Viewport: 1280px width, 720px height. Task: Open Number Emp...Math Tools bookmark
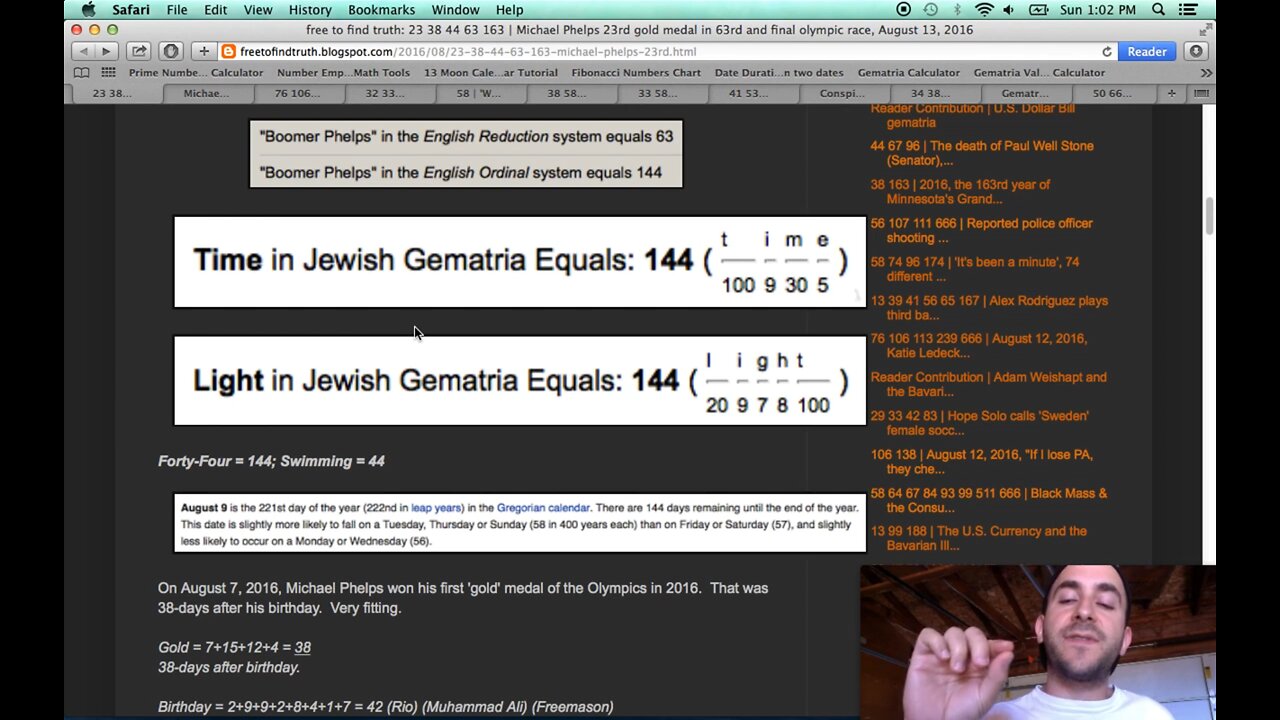pos(343,72)
